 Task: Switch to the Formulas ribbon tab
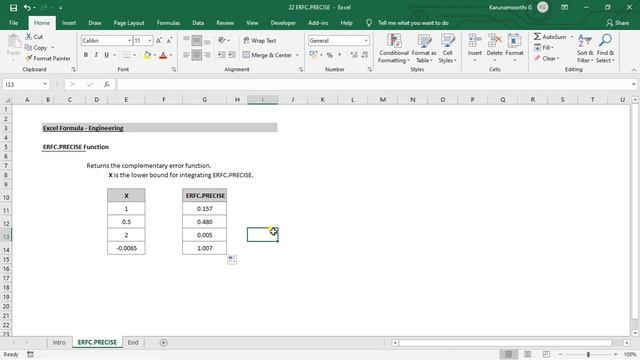coord(168,23)
